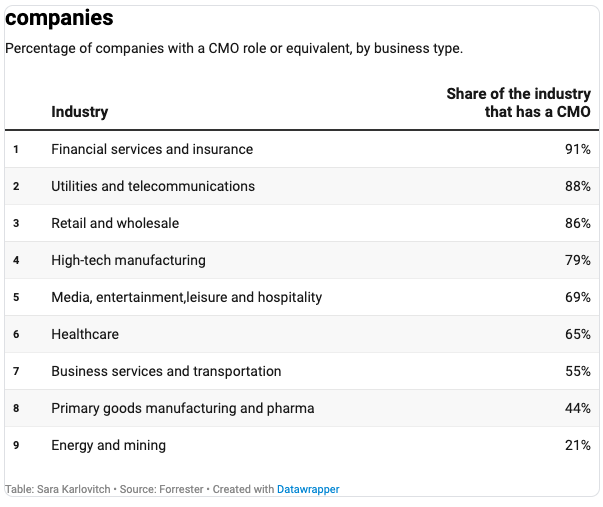Click Primary goods manufacturing and pharma cell
This screenshot has width=603, height=507.
coord(183,408)
